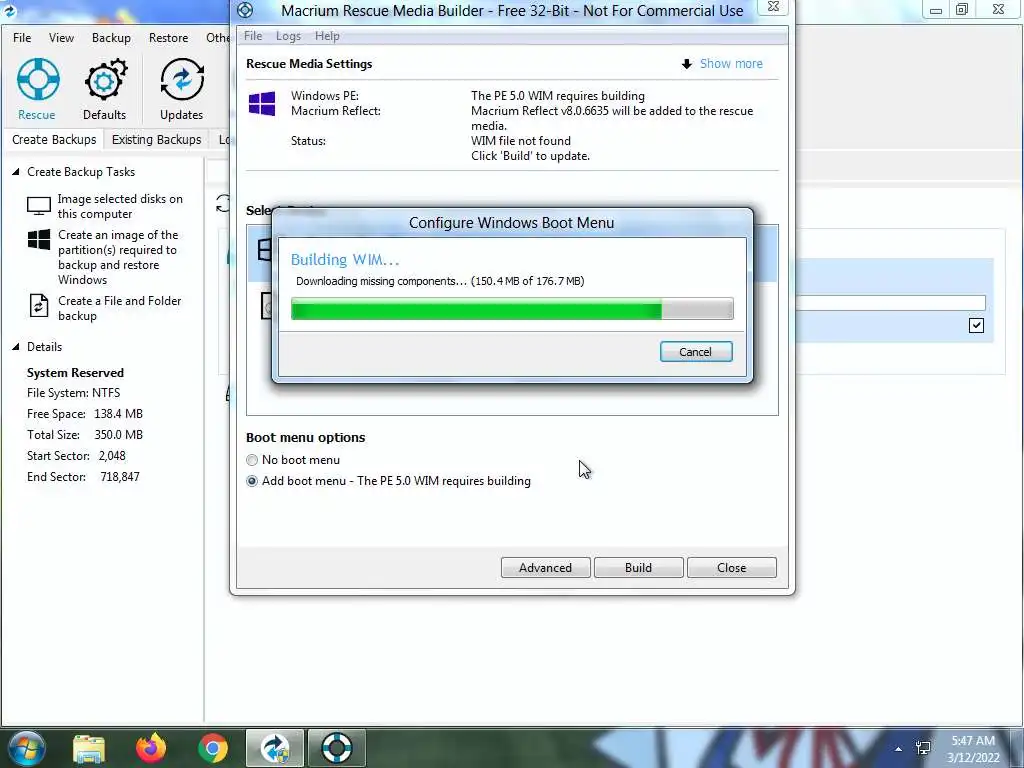Open the Backup menu
Image resolution: width=1024 pixels, height=768 pixels.
pyautogui.click(x=111, y=38)
